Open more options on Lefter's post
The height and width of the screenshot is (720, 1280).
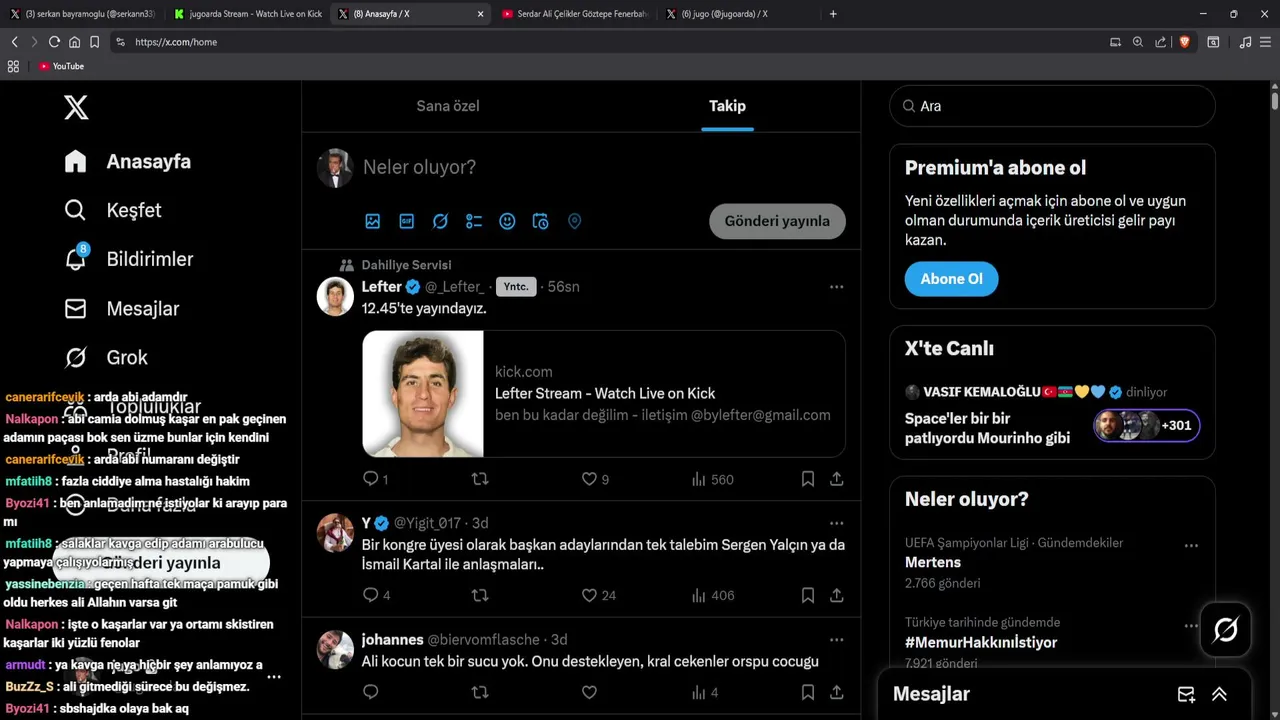click(836, 287)
